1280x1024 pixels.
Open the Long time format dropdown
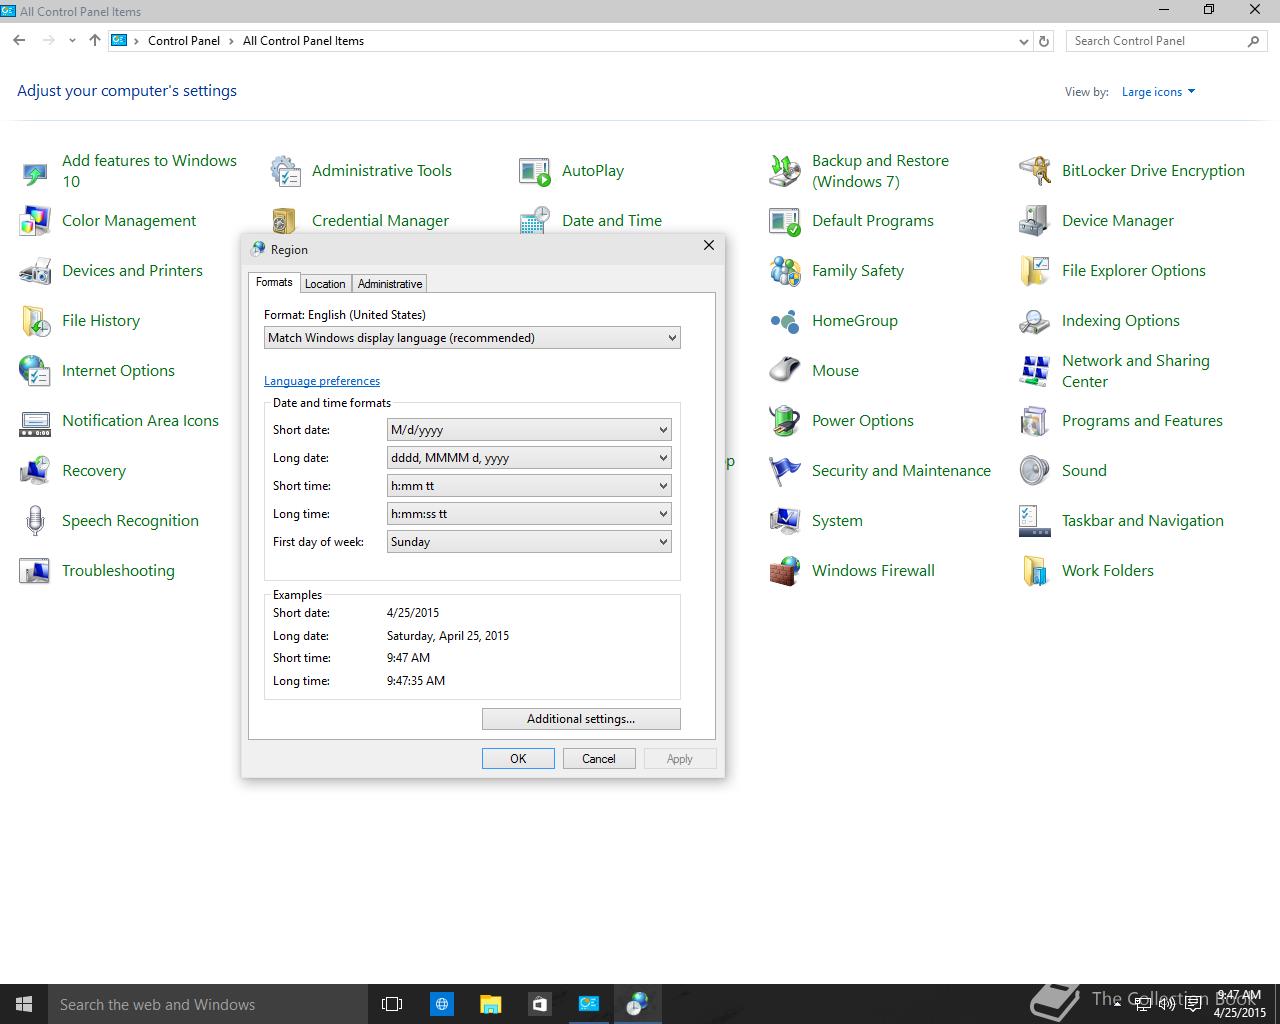[529, 514]
